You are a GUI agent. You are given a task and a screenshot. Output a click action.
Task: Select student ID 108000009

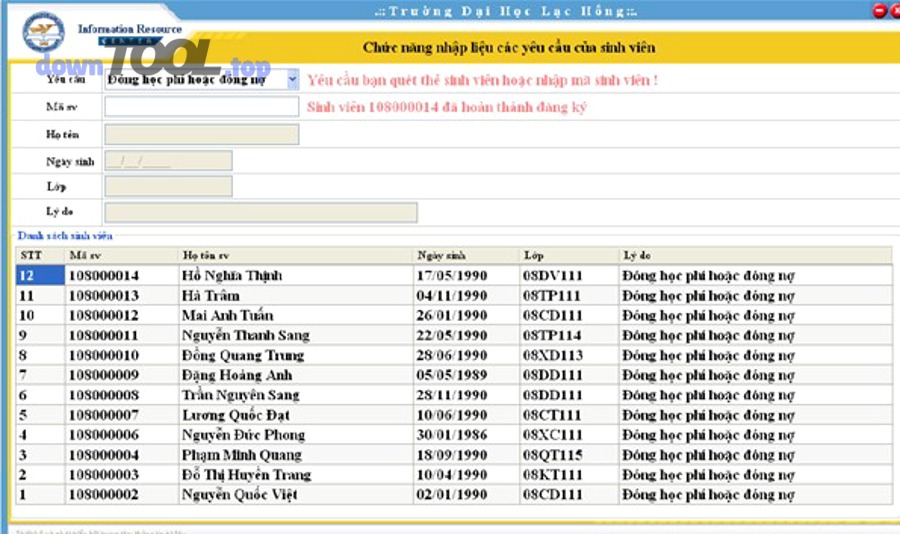pos(104,375)
